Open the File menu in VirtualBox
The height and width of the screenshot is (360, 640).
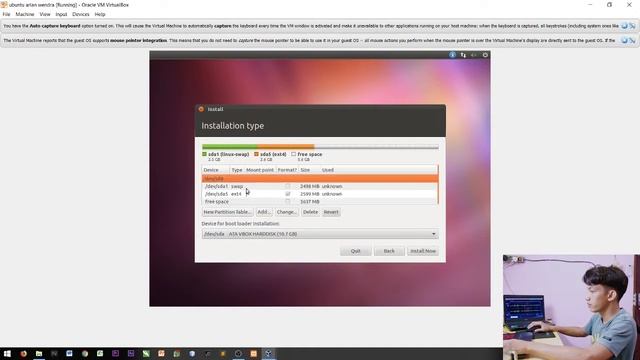tap(6, 14)
